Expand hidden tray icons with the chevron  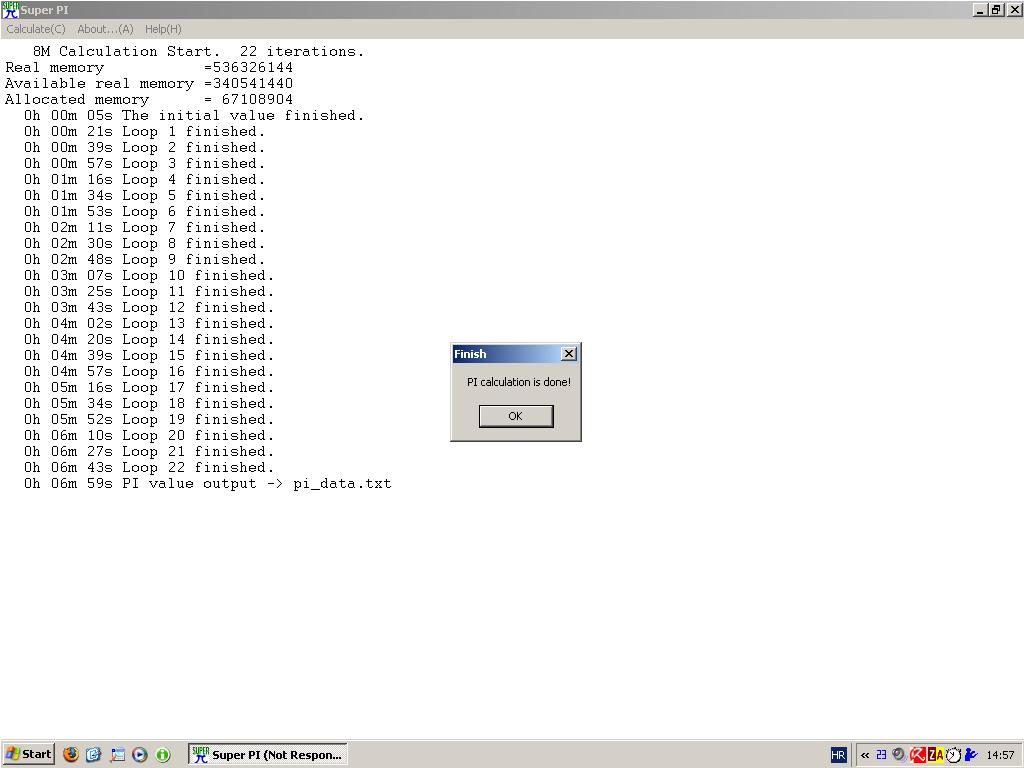point(865,755)
